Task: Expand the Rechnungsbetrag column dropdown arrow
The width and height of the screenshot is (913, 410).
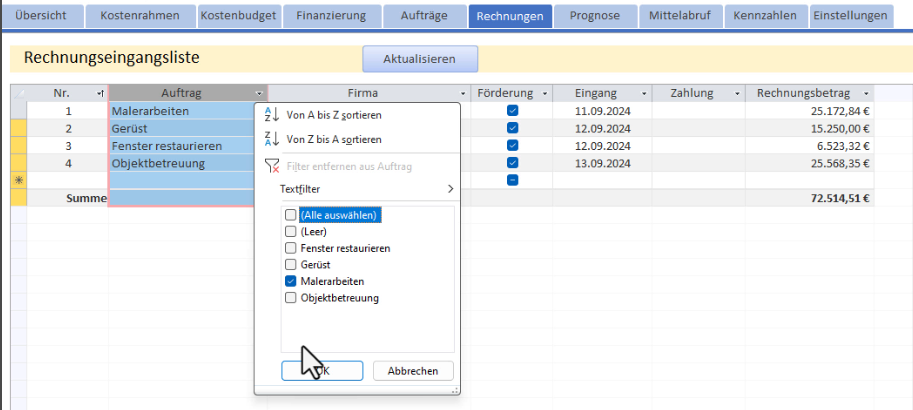Action: (x=865, y=93)
